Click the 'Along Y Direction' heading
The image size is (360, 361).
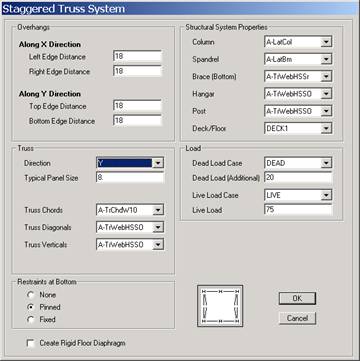[50, 94]
